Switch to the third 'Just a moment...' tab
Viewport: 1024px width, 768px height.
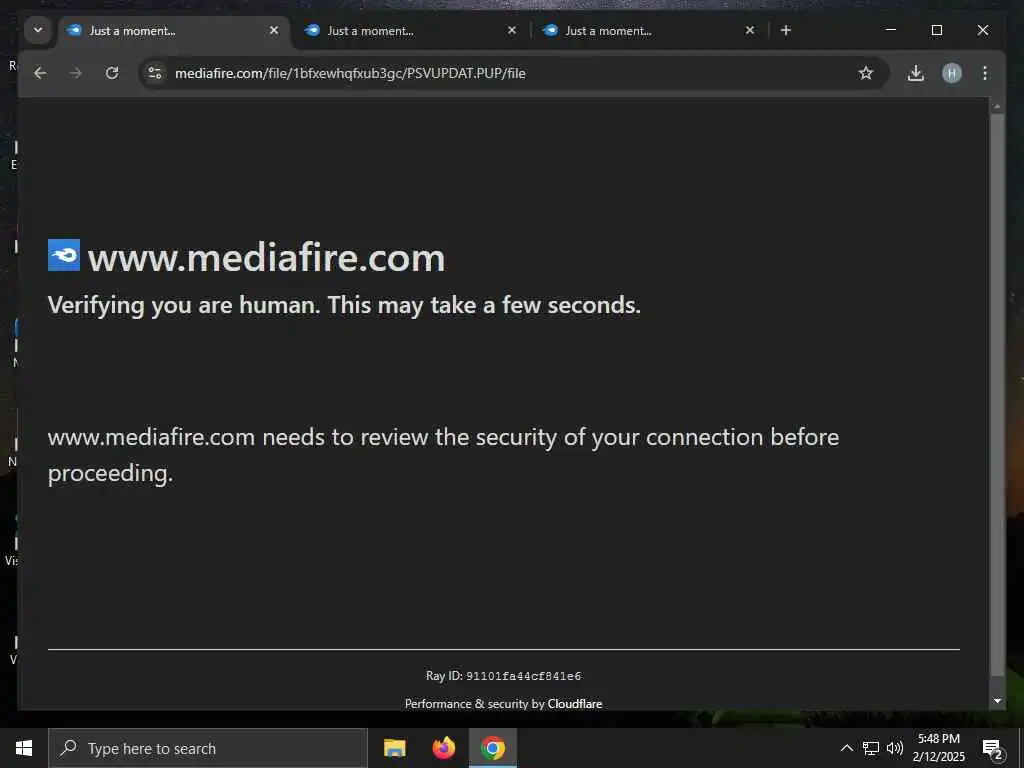(650, 31)
